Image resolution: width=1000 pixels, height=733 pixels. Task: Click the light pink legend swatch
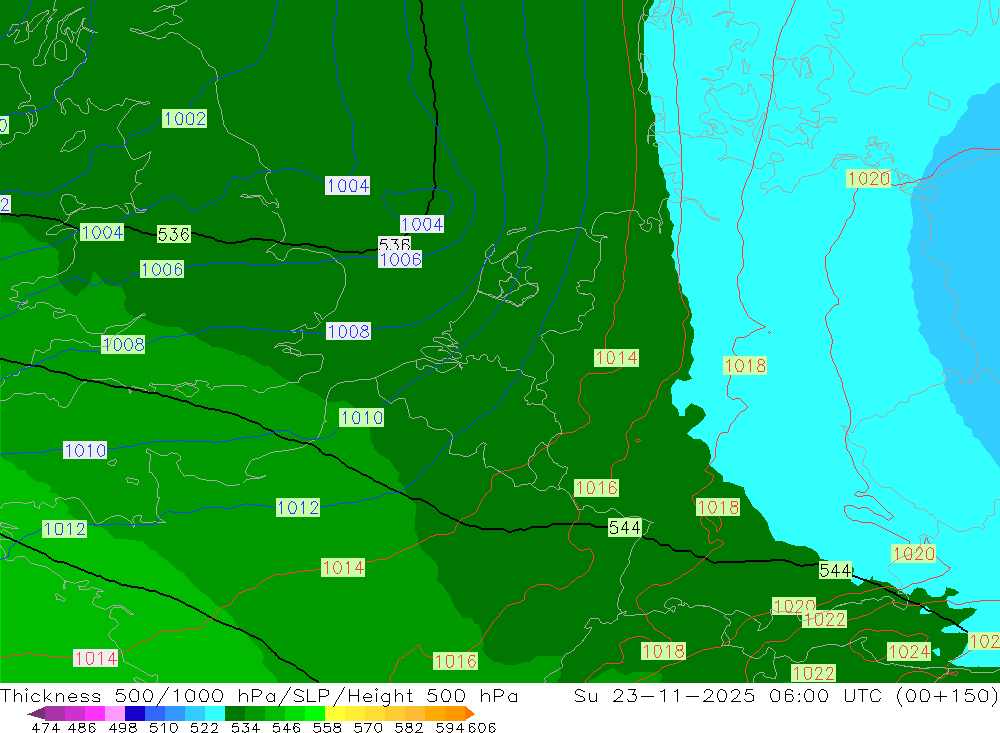click(x=113, y=713)
